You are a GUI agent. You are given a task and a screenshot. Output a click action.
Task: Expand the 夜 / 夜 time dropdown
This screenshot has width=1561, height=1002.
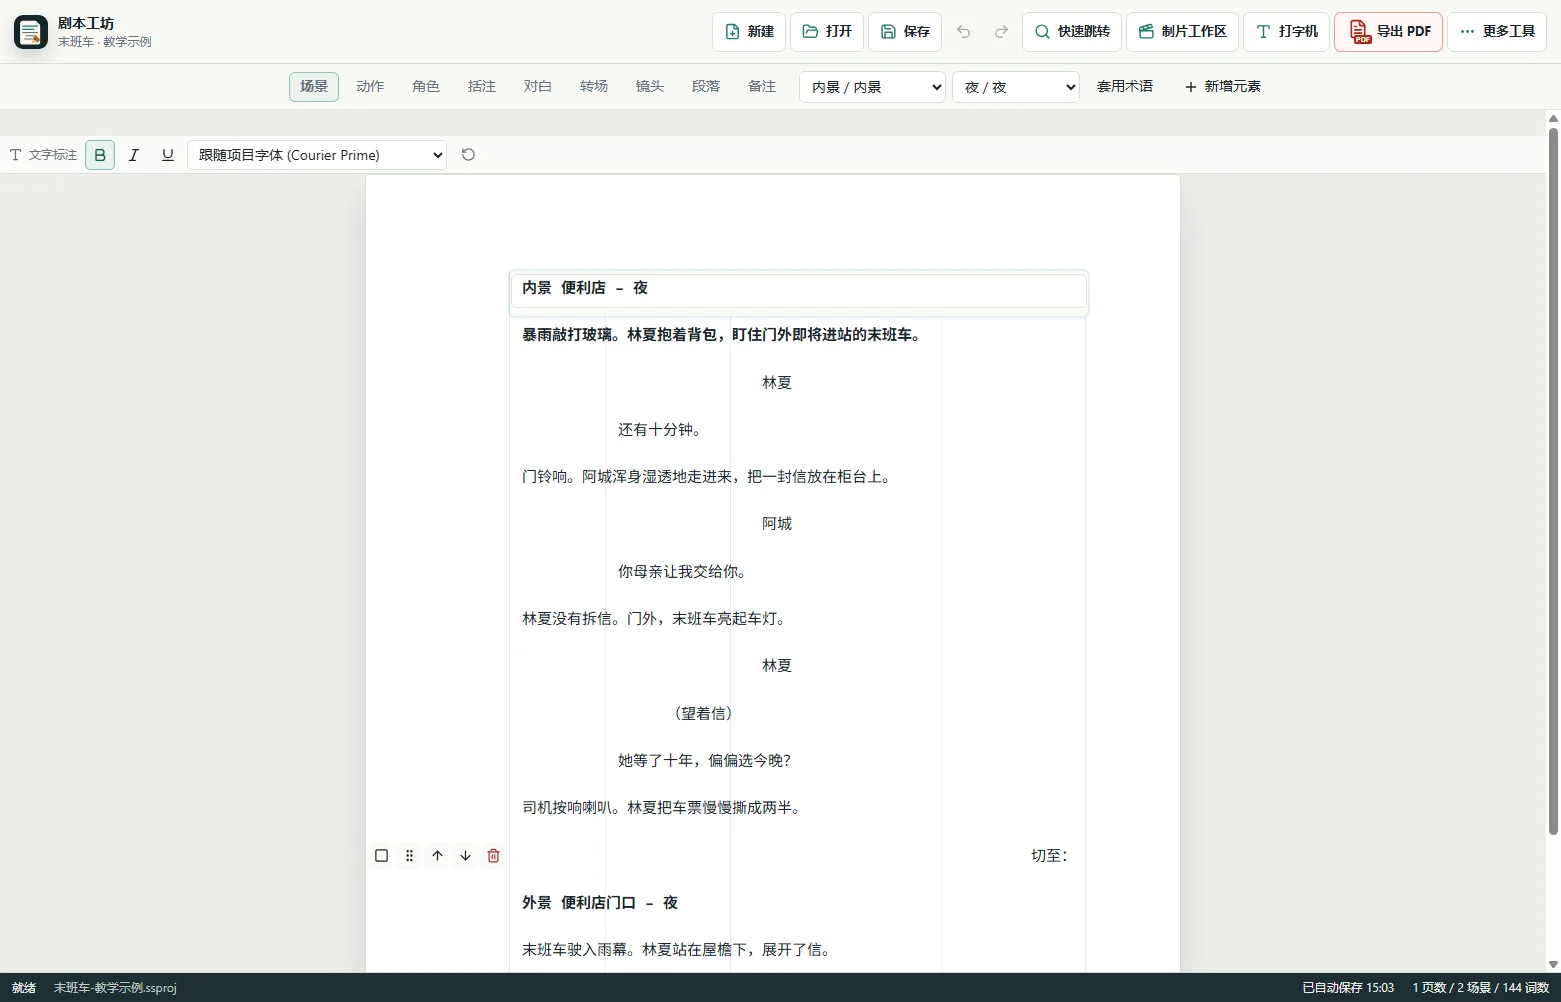1016,87
